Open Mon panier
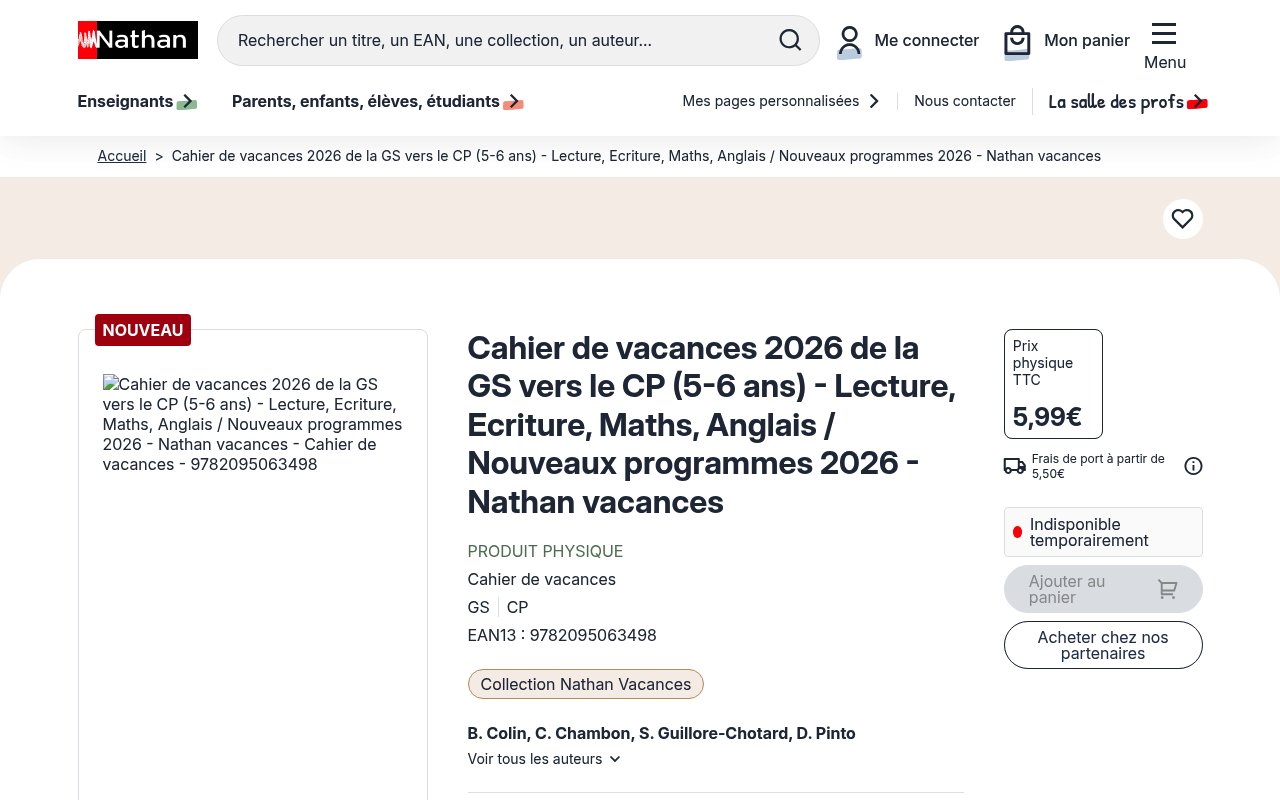 click(x=1067, y=41)
